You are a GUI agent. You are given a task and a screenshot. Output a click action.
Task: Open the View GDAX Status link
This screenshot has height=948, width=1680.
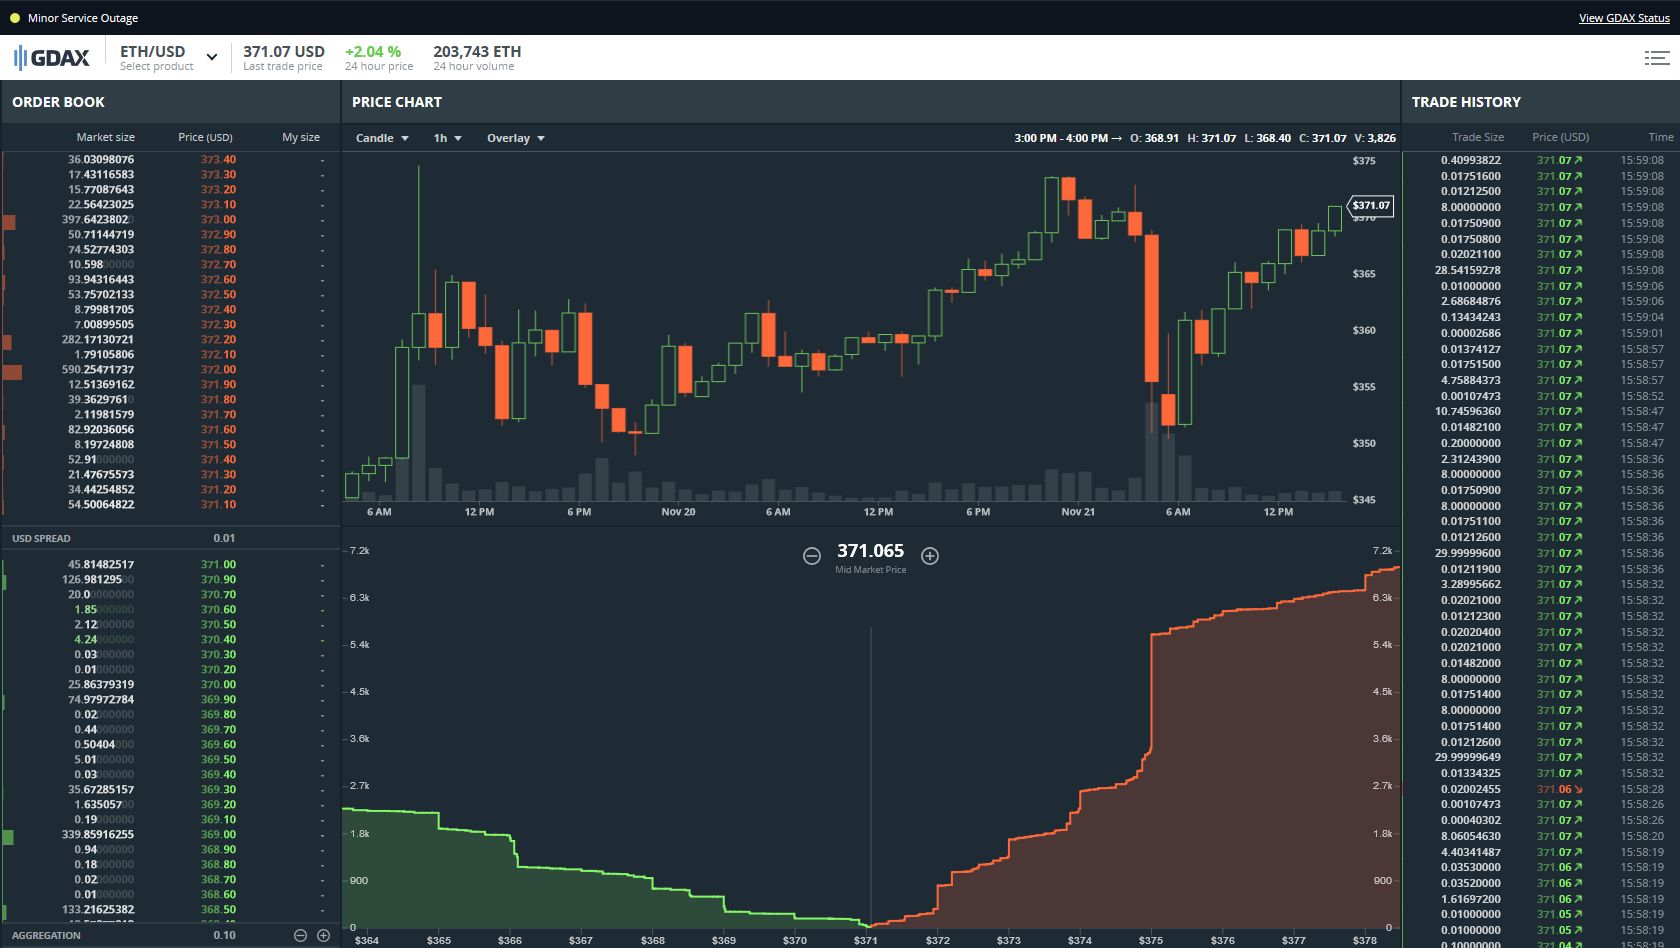[x=1624, y=18]
